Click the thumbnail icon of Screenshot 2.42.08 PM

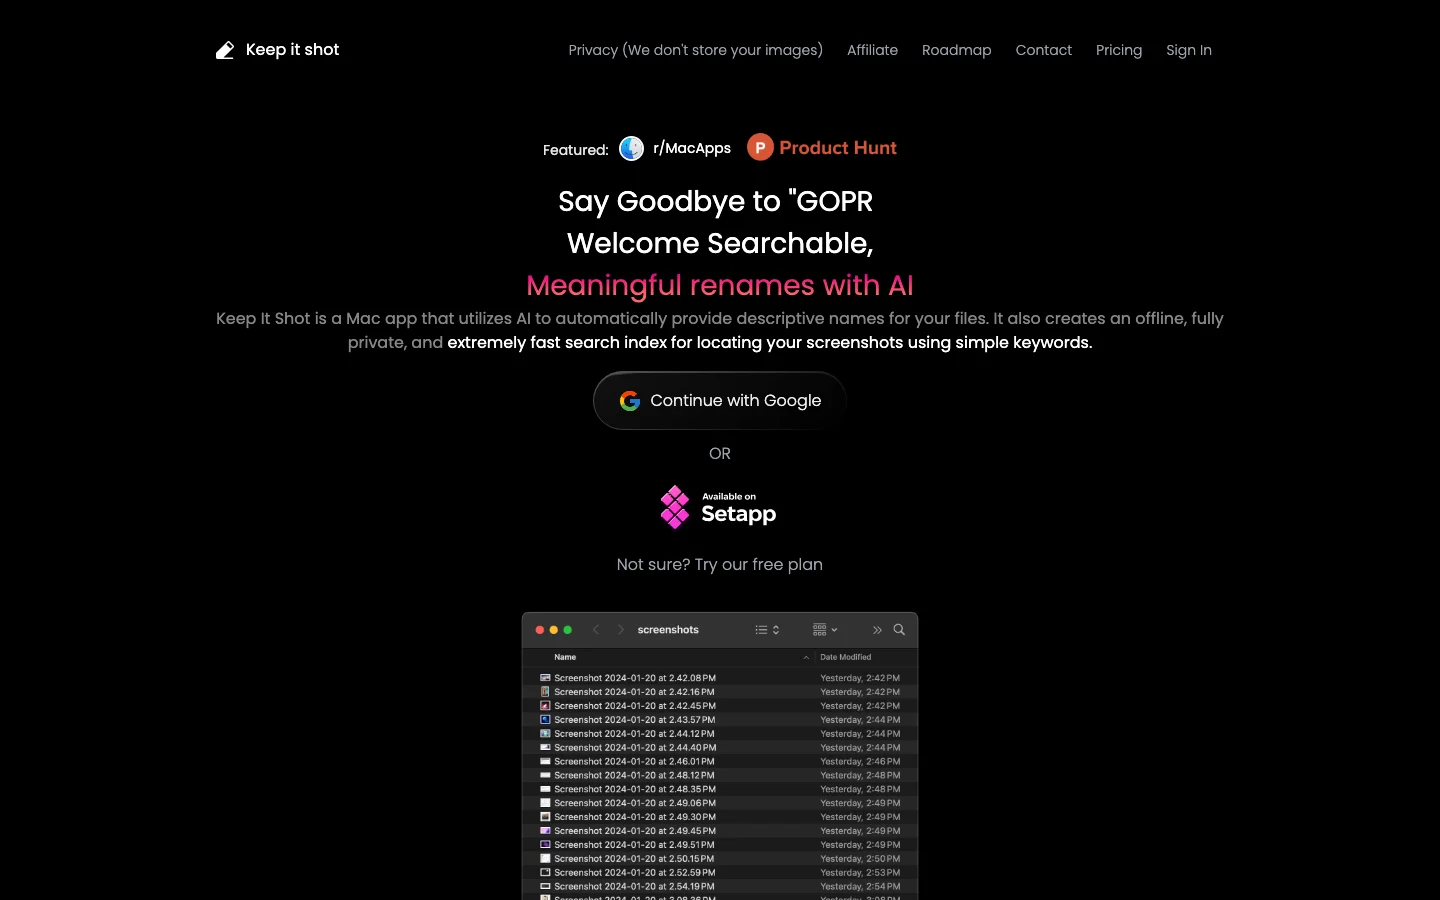point(545,678)
